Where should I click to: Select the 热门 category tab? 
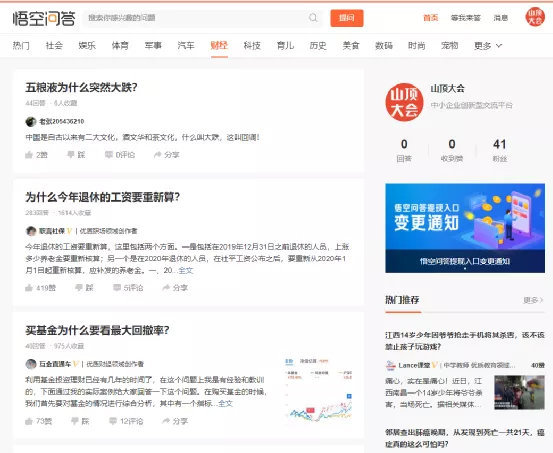coord(21,46)
